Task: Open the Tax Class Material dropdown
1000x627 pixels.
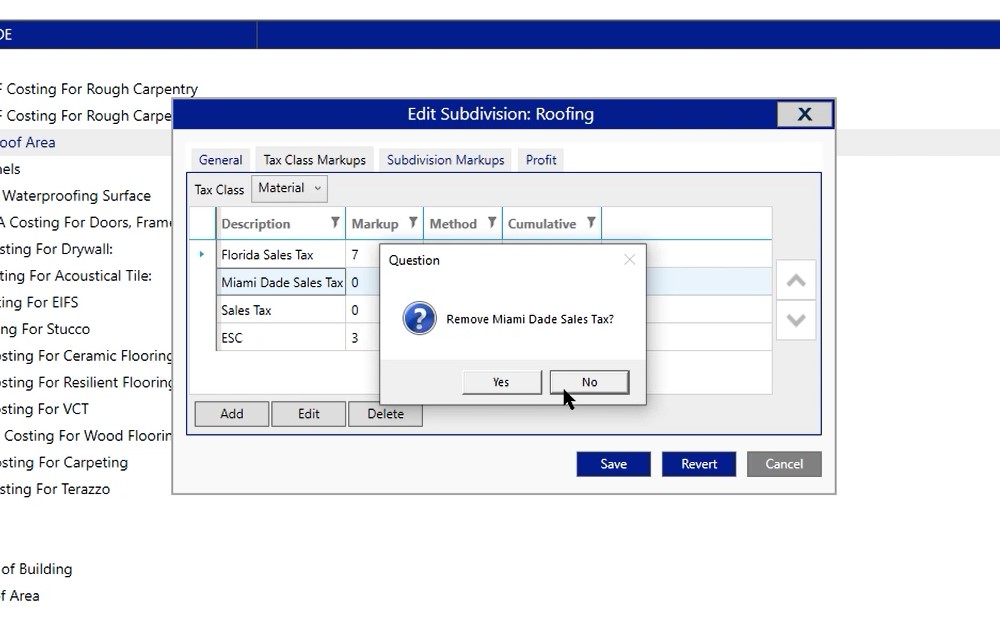Action: coord(290,188)
